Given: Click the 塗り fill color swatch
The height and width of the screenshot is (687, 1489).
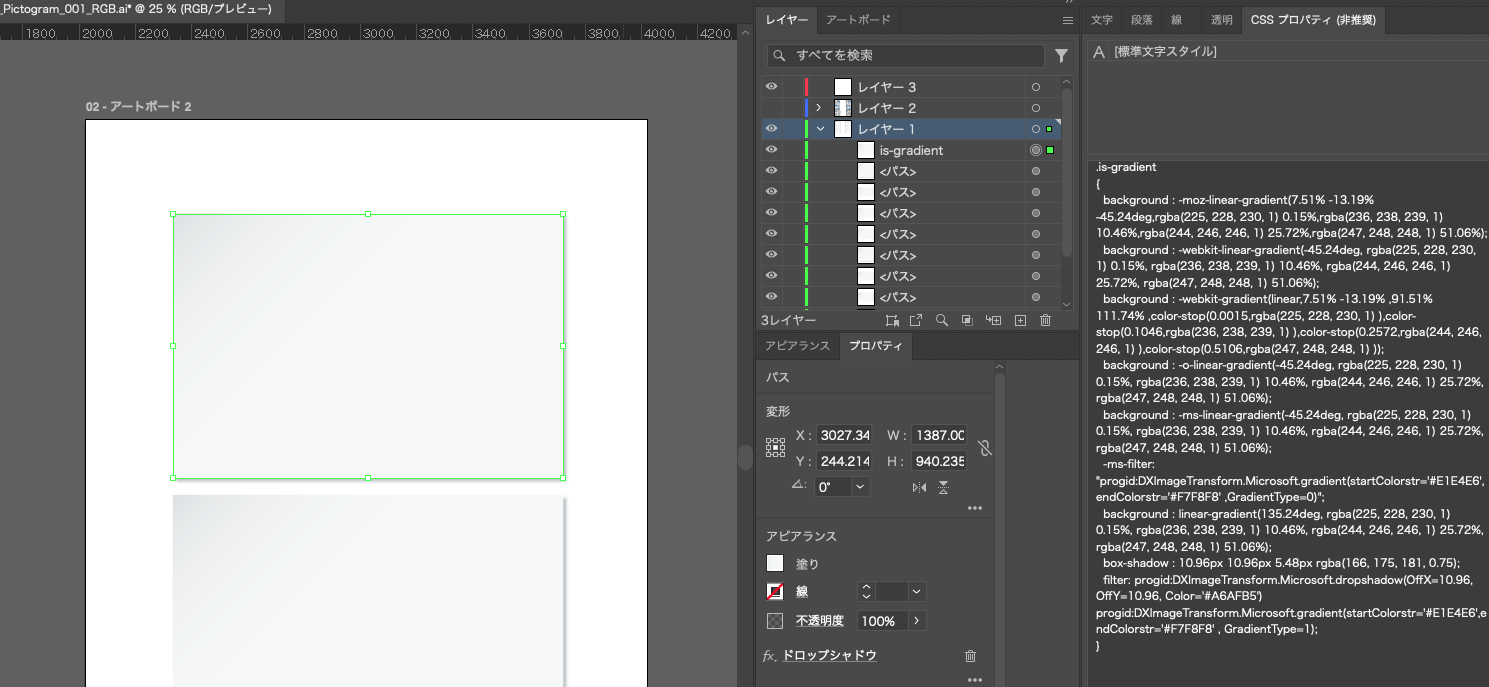Looking at the screenshot, I should click(775, 564).
